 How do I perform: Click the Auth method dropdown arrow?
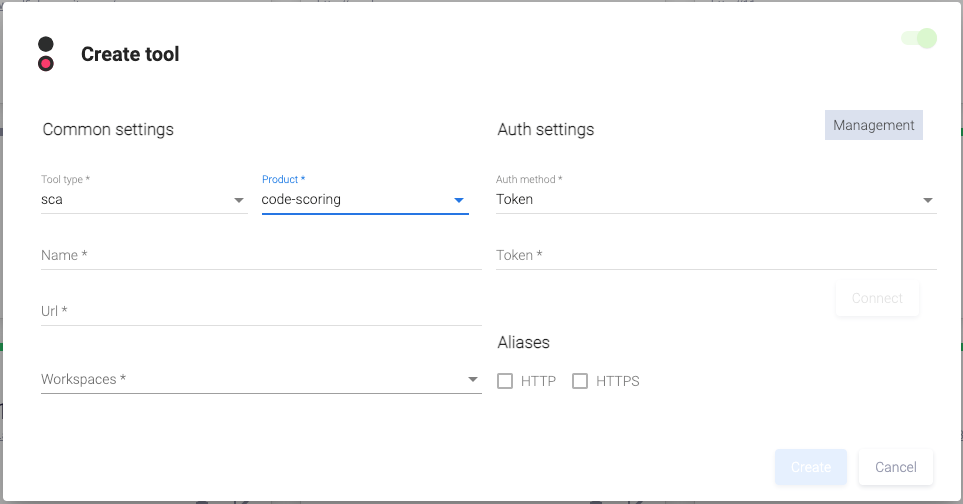[928, 200]
